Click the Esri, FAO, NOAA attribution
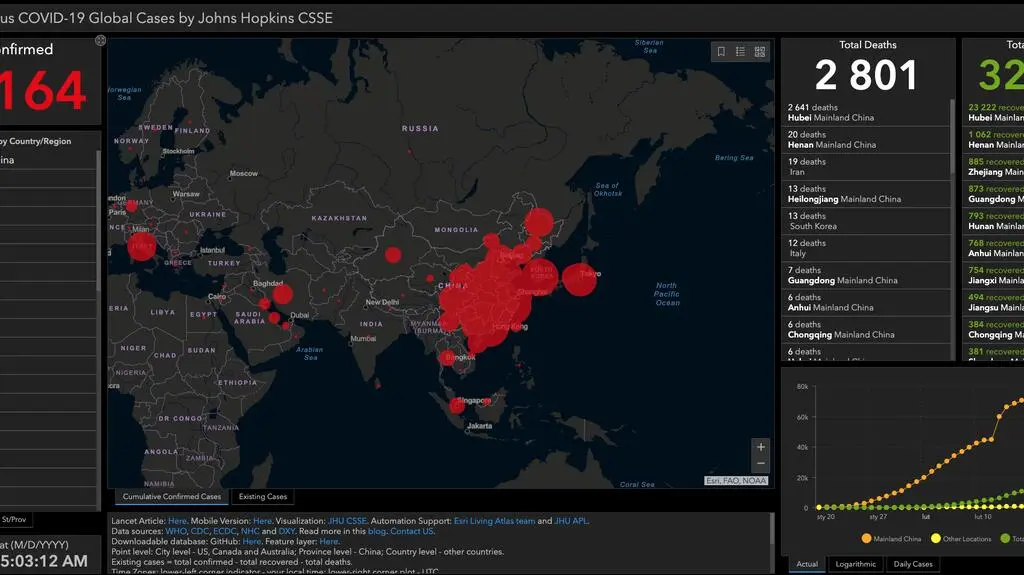 (736, 480)
